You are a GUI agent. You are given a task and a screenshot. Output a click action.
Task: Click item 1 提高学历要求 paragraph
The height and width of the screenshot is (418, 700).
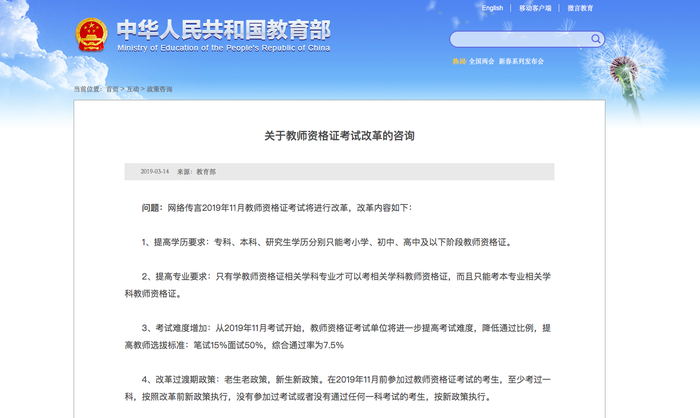point(327,242)
